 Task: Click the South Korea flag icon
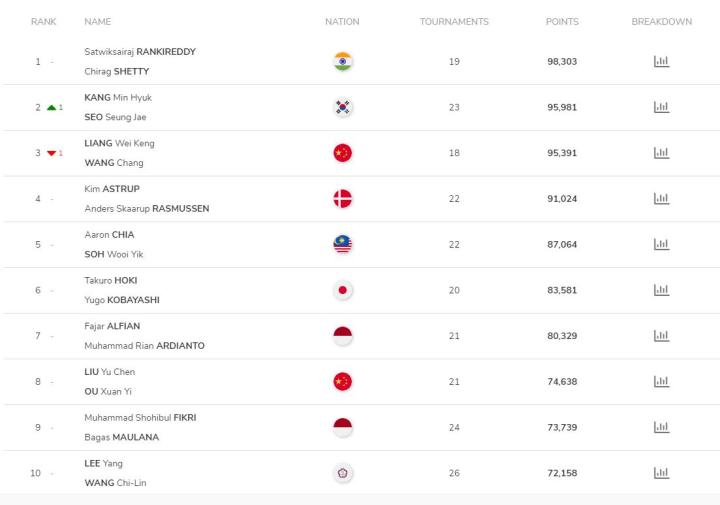(x=343, y=107)
